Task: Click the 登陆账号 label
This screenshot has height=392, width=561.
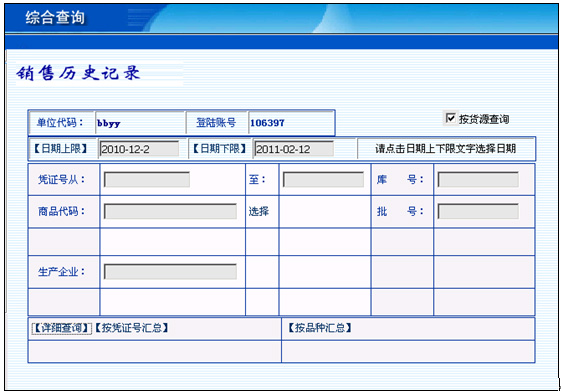Action: pos(216,123)
